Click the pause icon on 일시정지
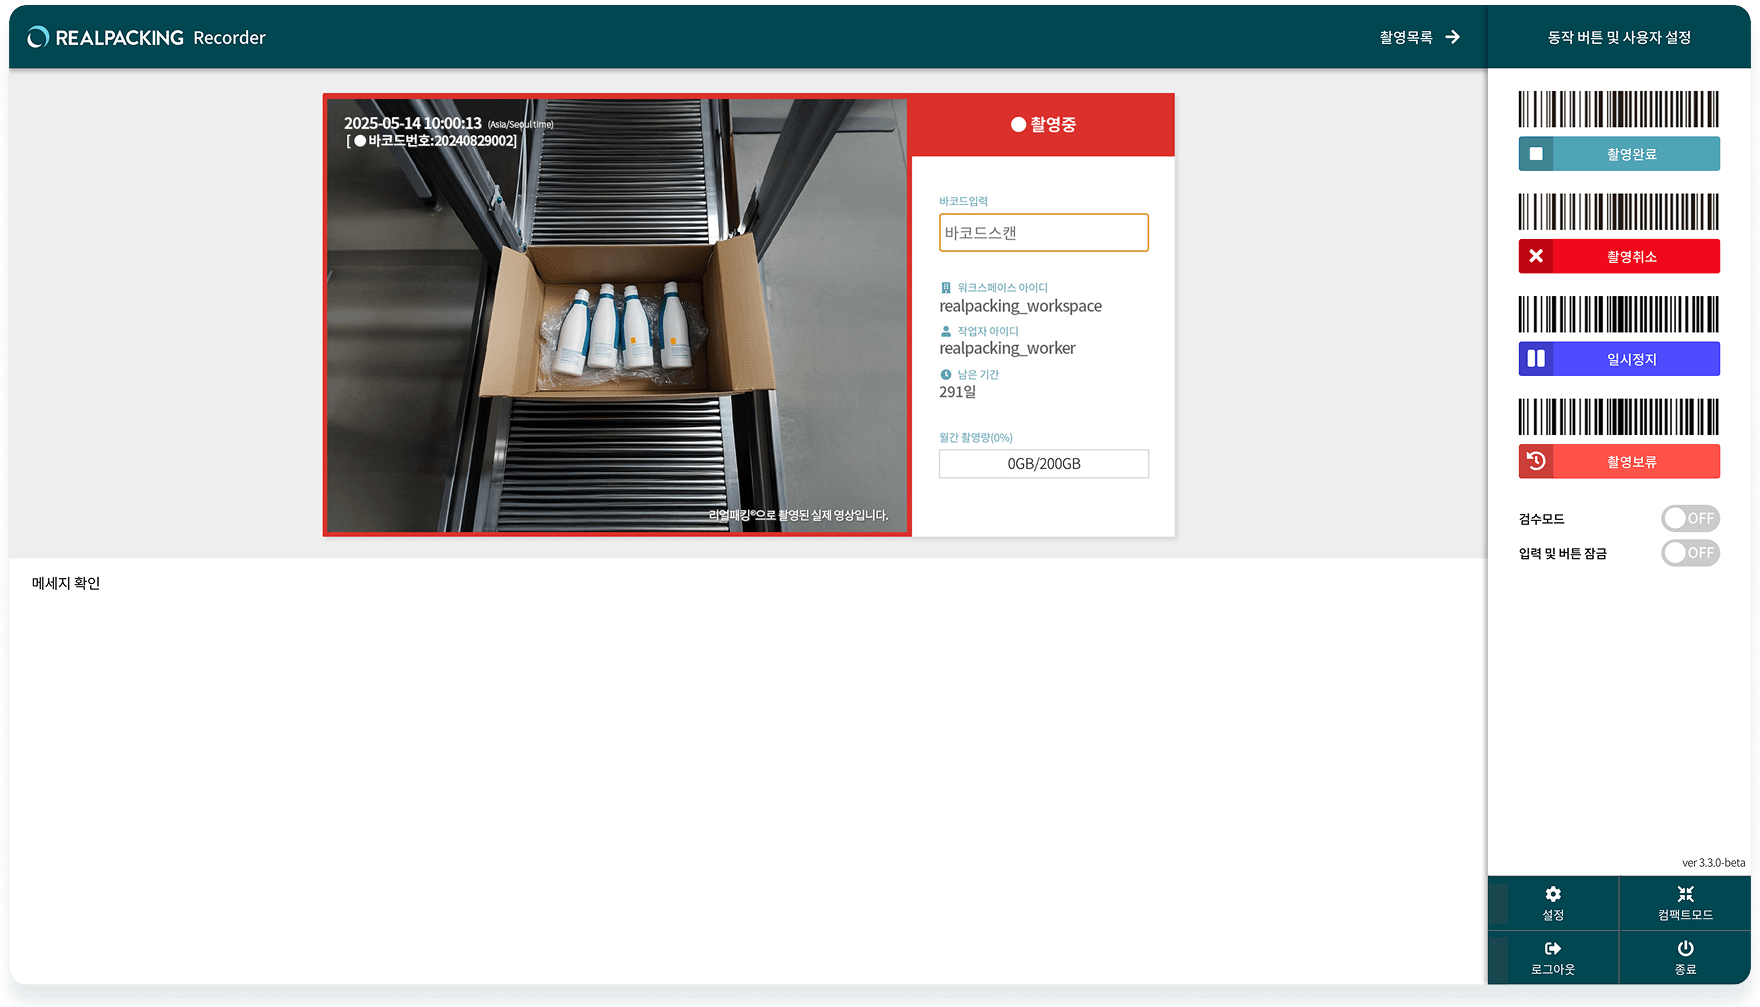The height and width of the screenshot is (1007, 1760). coord(1536,359)
